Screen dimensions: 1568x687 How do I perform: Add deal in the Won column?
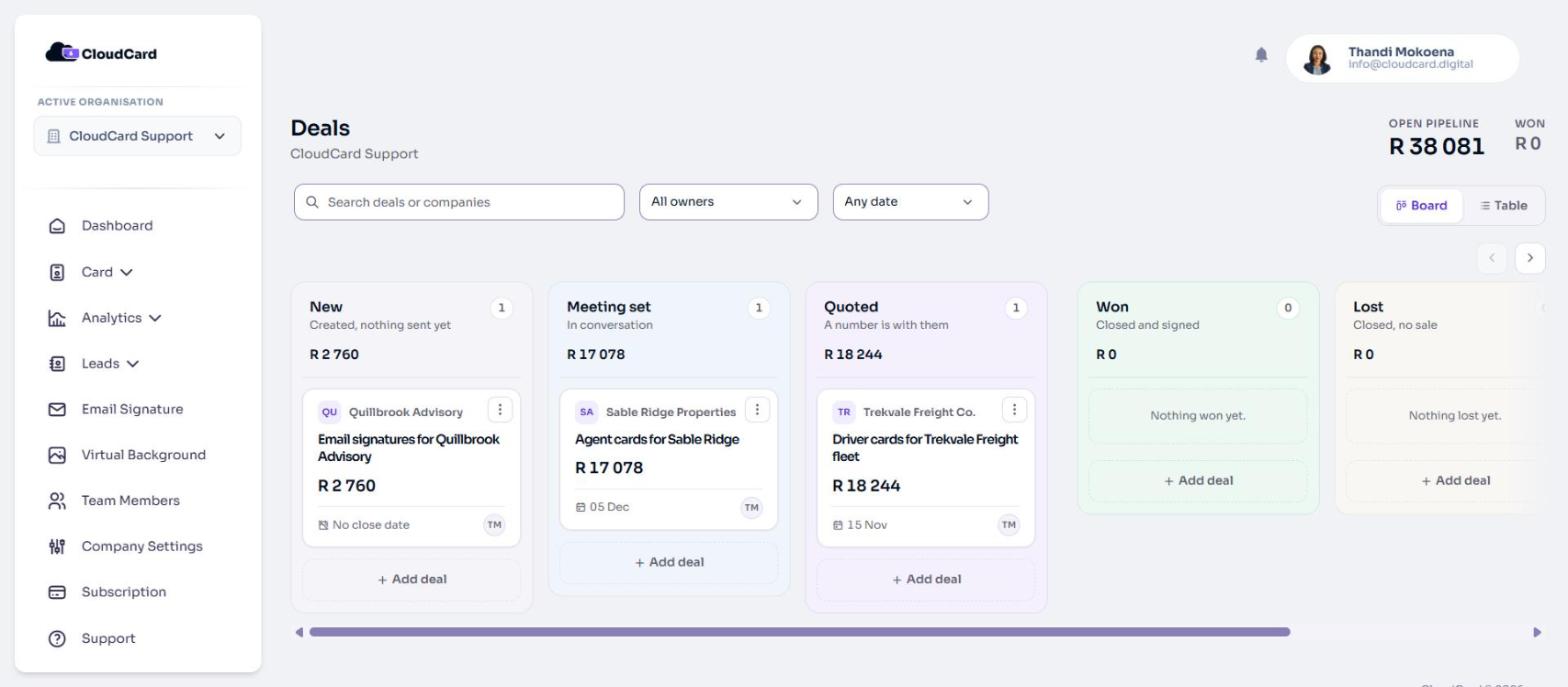[x=1198, y=481]
